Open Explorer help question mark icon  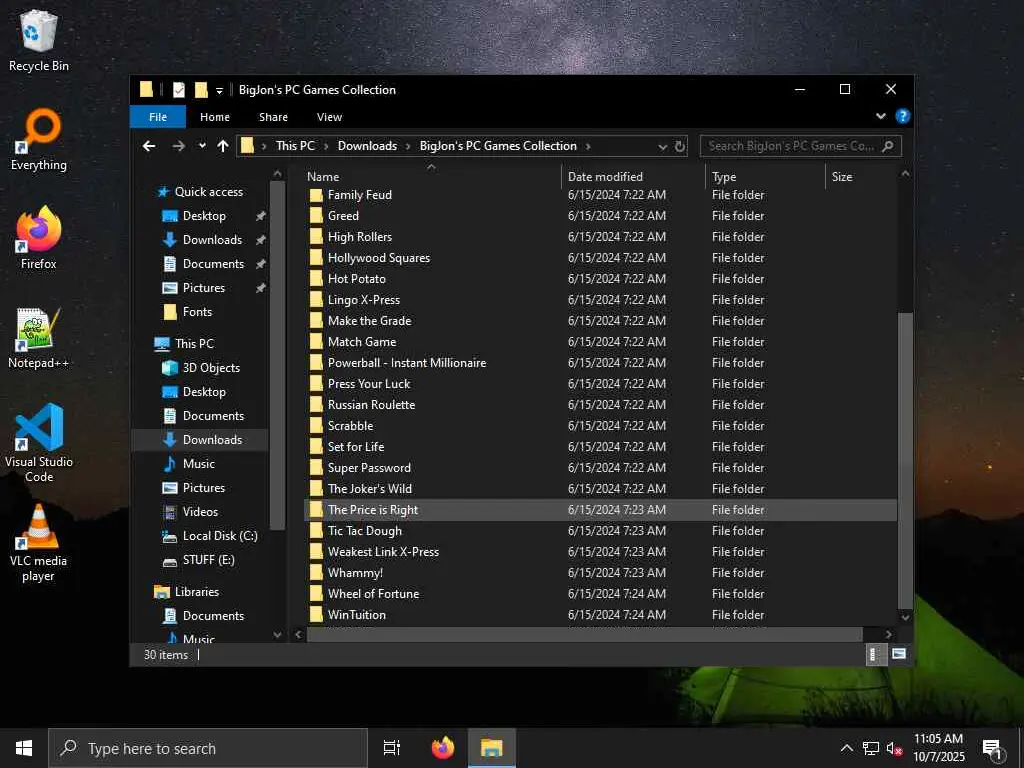coord(903,116)
